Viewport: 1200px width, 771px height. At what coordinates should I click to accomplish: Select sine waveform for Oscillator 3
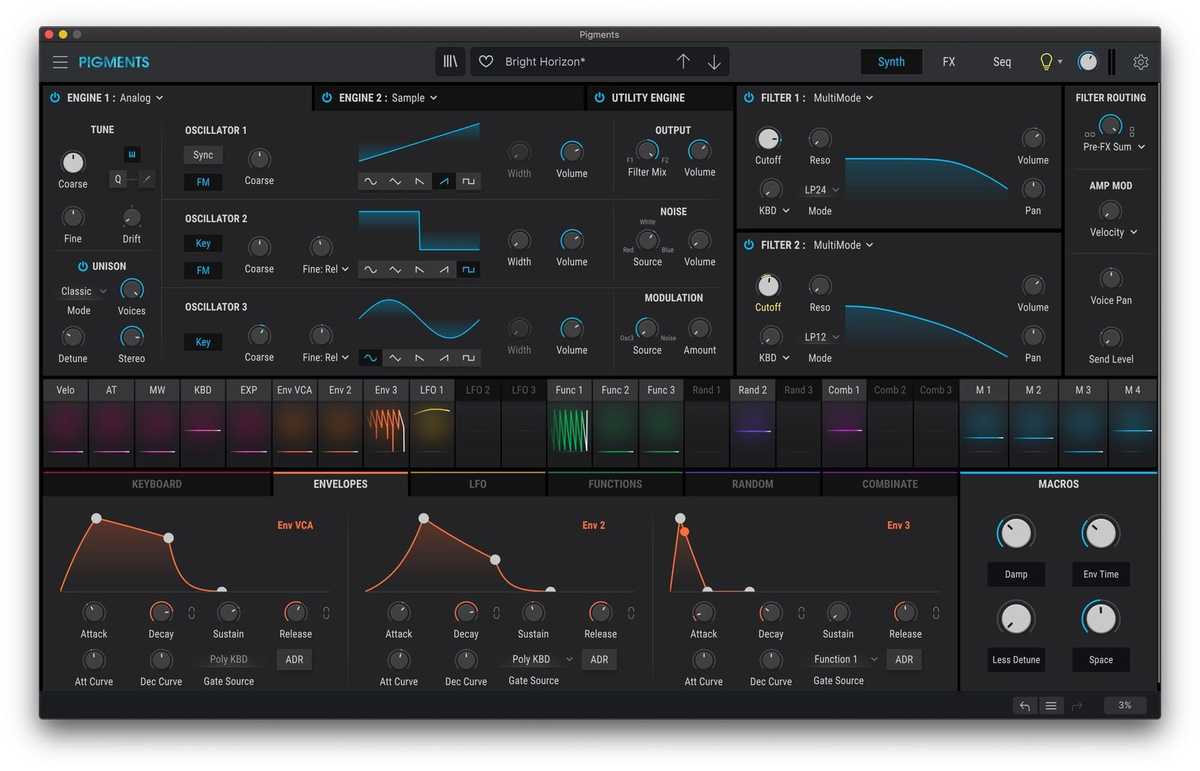371,358
